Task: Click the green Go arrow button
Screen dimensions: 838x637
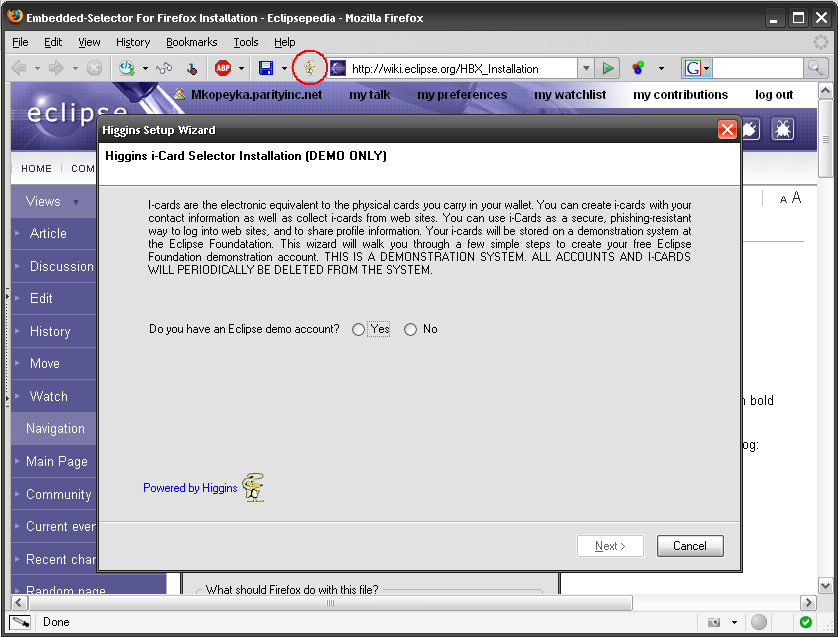Action: [x=608, y=68]
